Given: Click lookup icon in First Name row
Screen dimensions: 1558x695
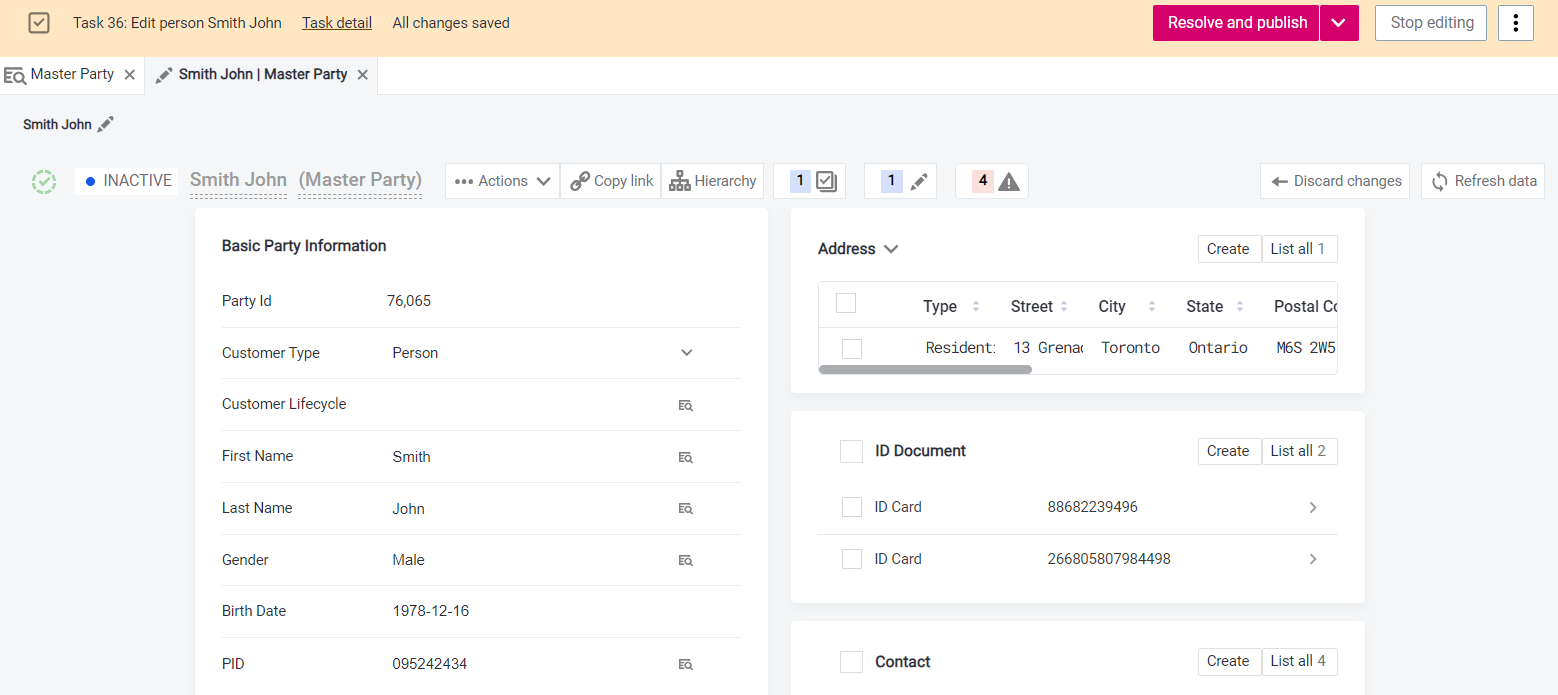Looking at the screenshot, I should (x=685, y=457).
